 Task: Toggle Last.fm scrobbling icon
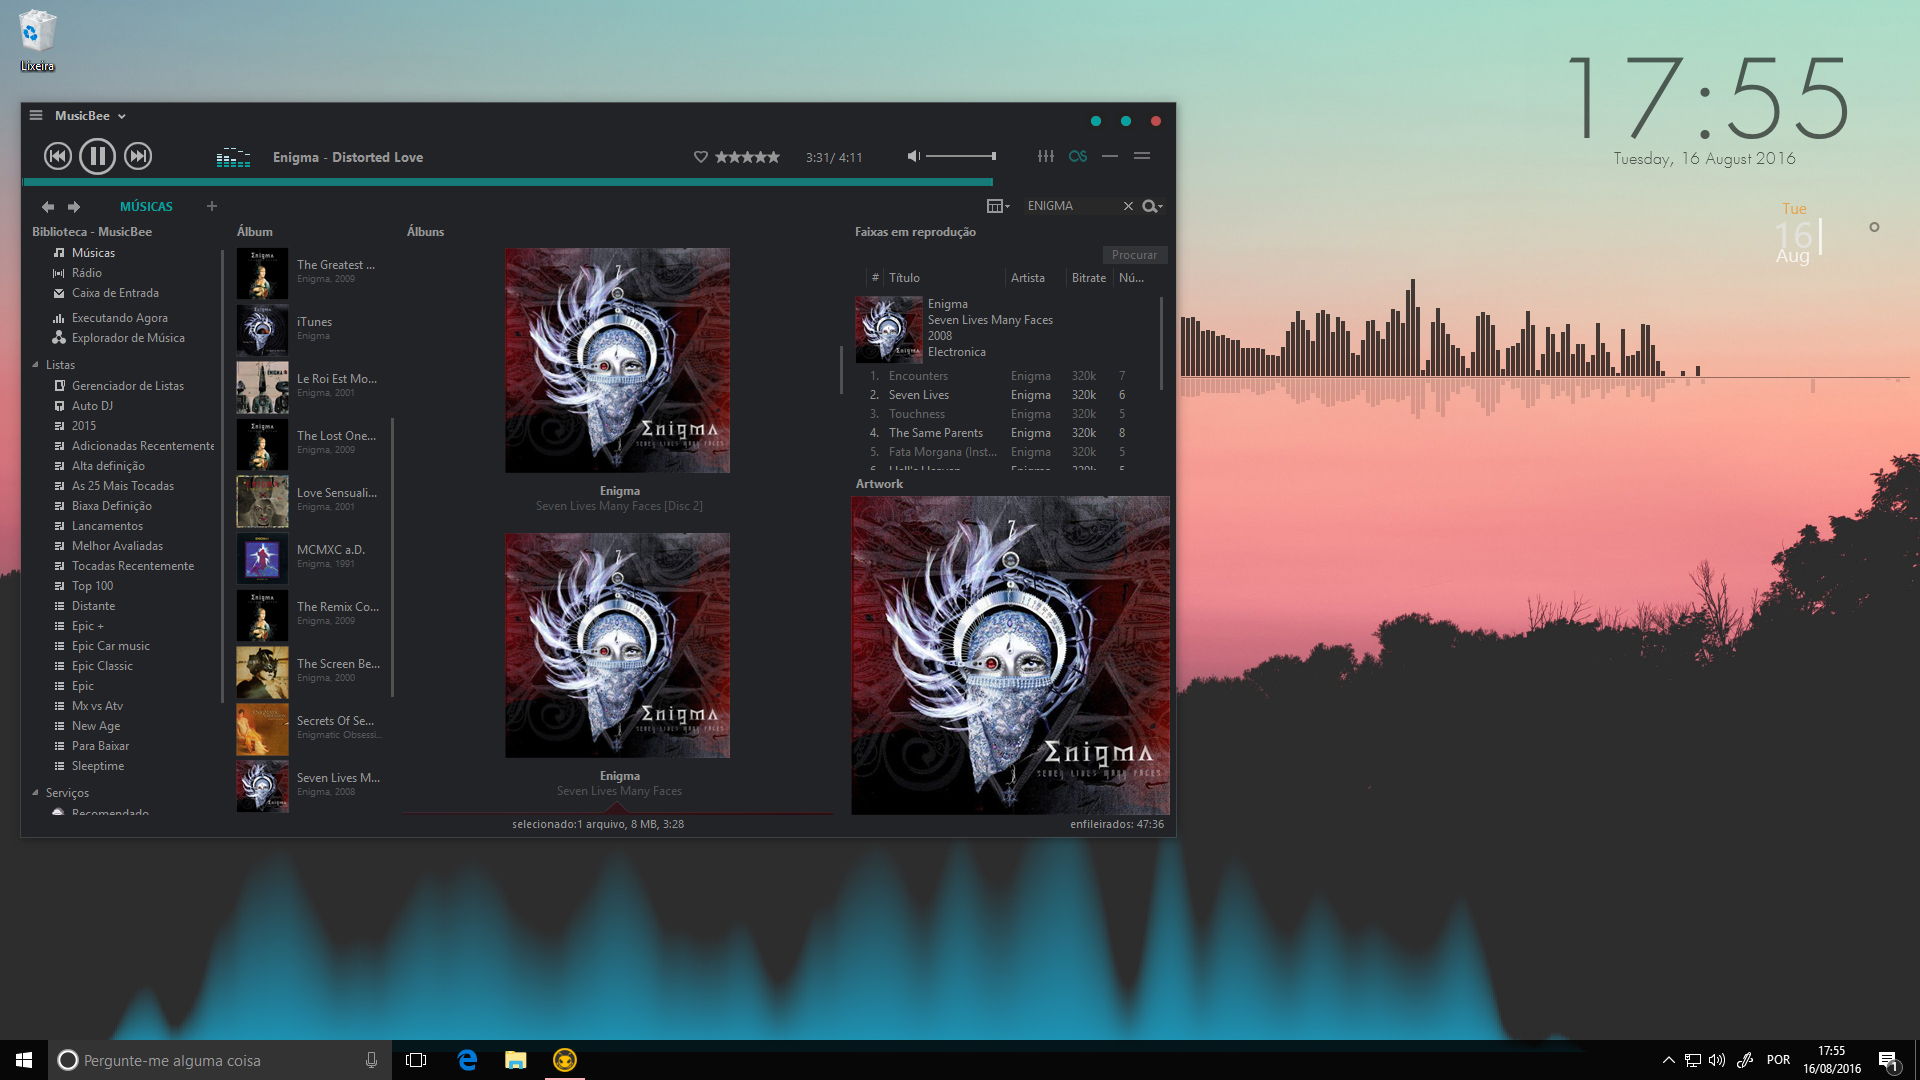1077,156
